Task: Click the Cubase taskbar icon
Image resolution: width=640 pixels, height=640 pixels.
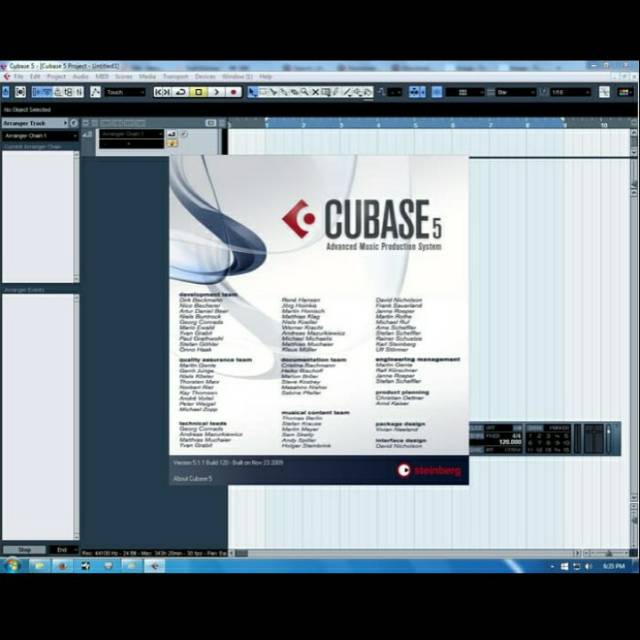Action: pos(154,566)
